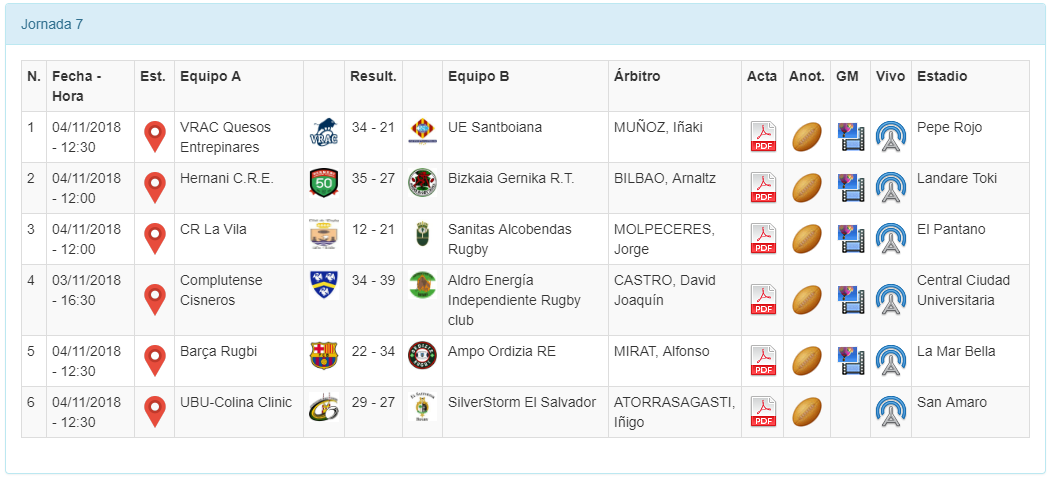Open the PDF acta for VRAC vs UE Santboiana
The image size is (1049, 478).
pos(763,137)
